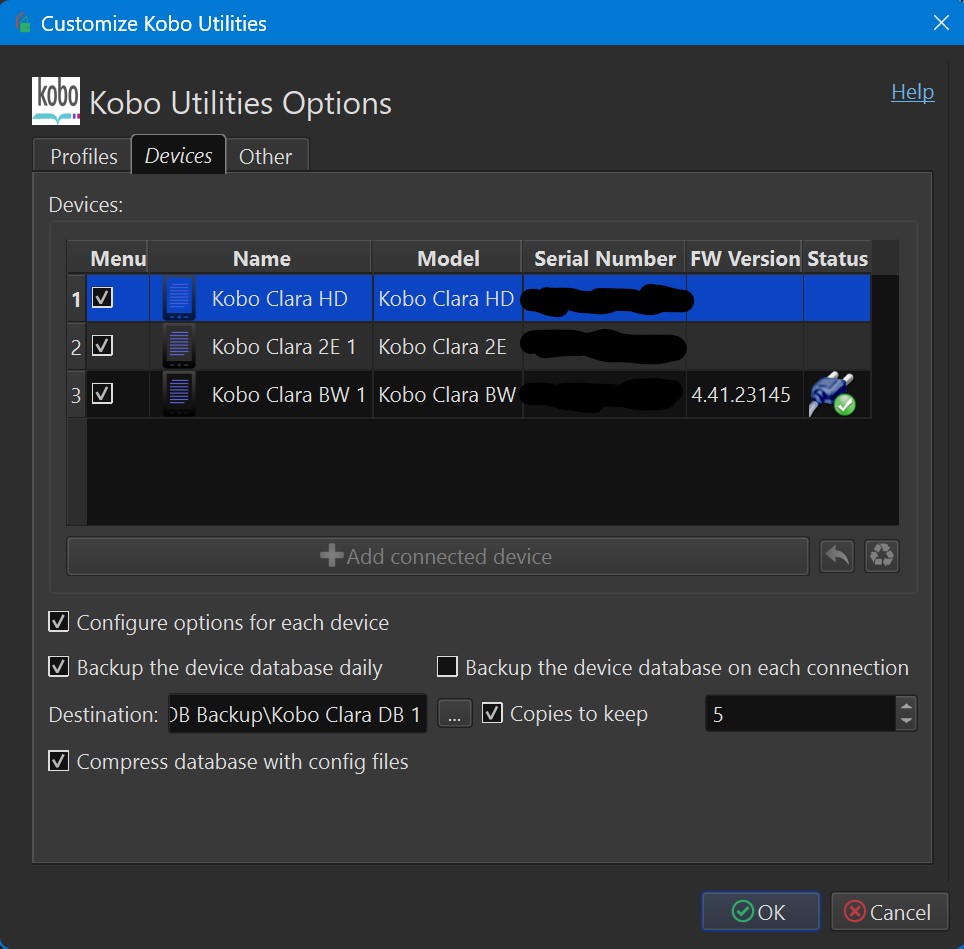Increase copies to keep with up arrow
The height and width of the screenshot is (949, 964).
point(906,705)
